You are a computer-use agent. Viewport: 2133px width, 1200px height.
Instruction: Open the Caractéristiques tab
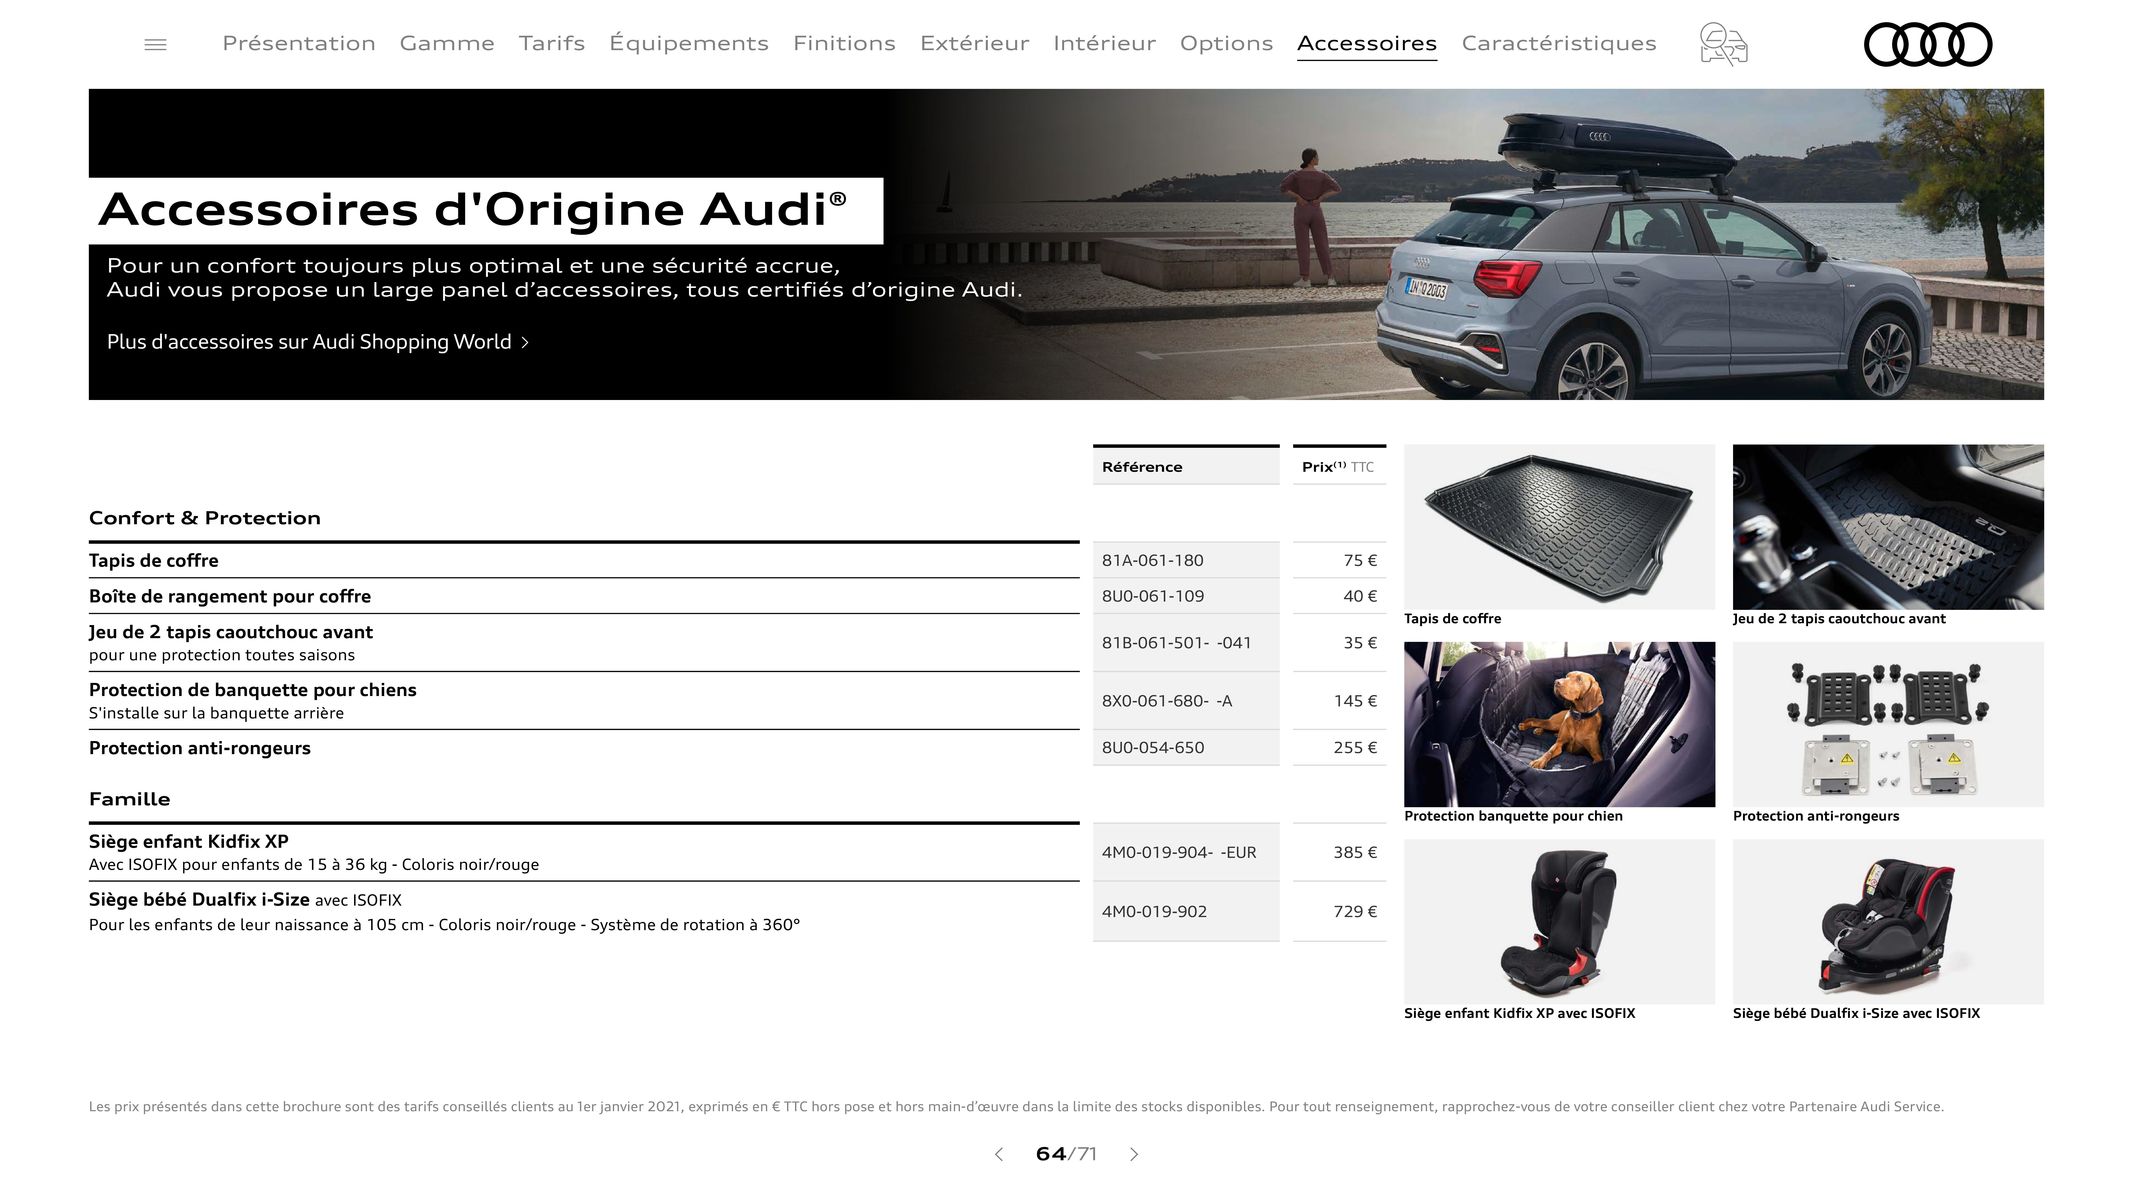[1559, 43]
